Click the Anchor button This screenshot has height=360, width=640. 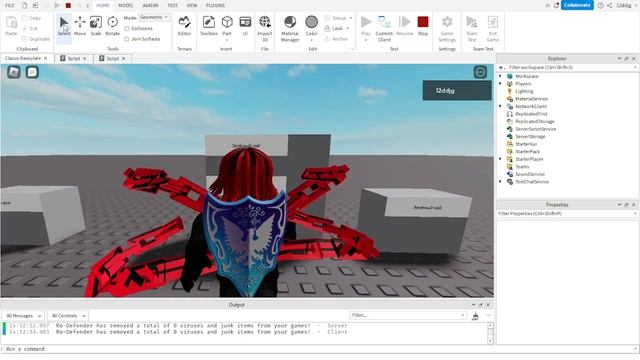click(x=336, y=39)
